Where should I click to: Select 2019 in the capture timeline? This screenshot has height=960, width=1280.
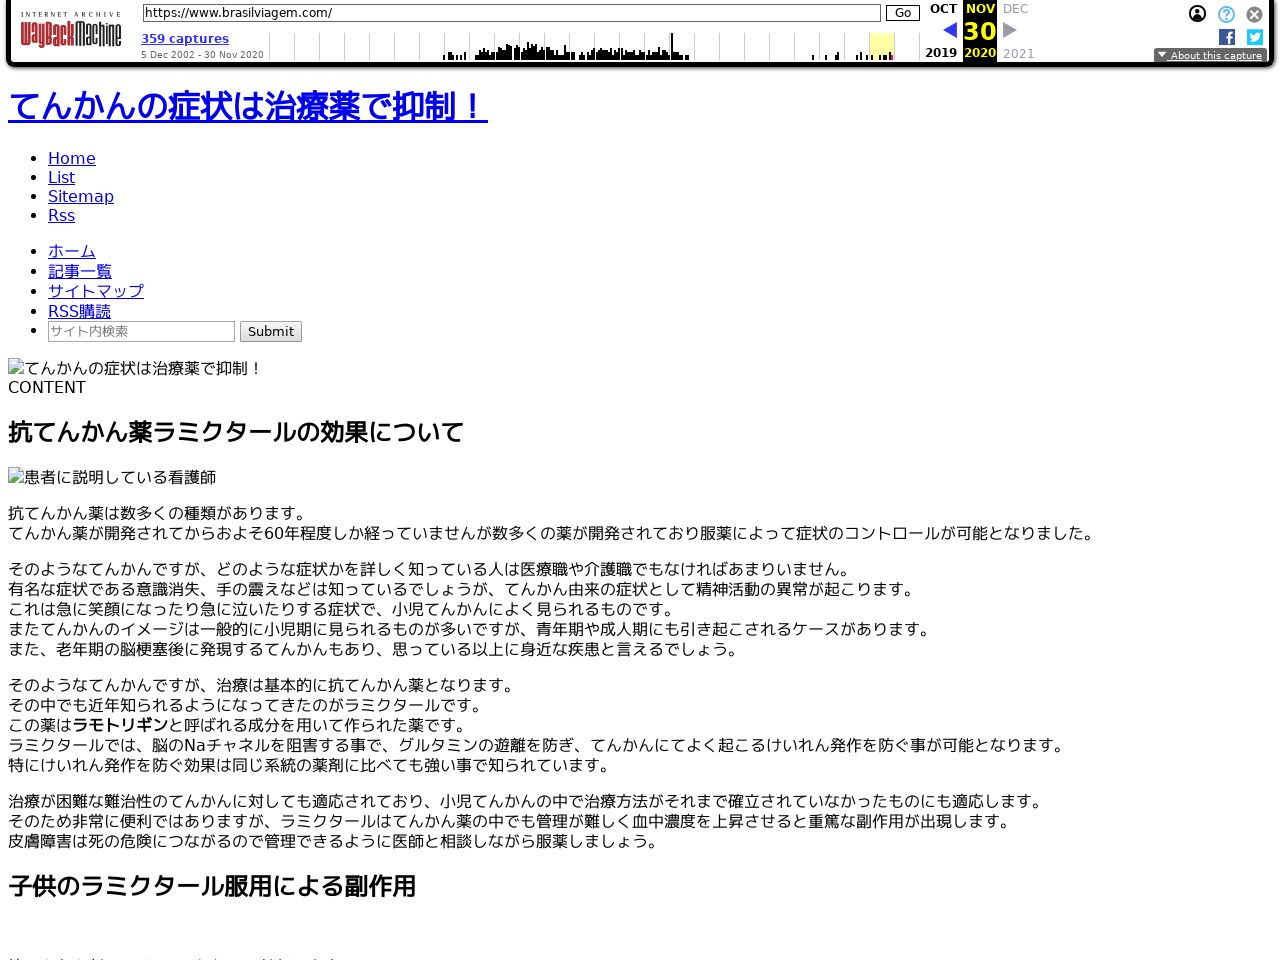(940, 53)
